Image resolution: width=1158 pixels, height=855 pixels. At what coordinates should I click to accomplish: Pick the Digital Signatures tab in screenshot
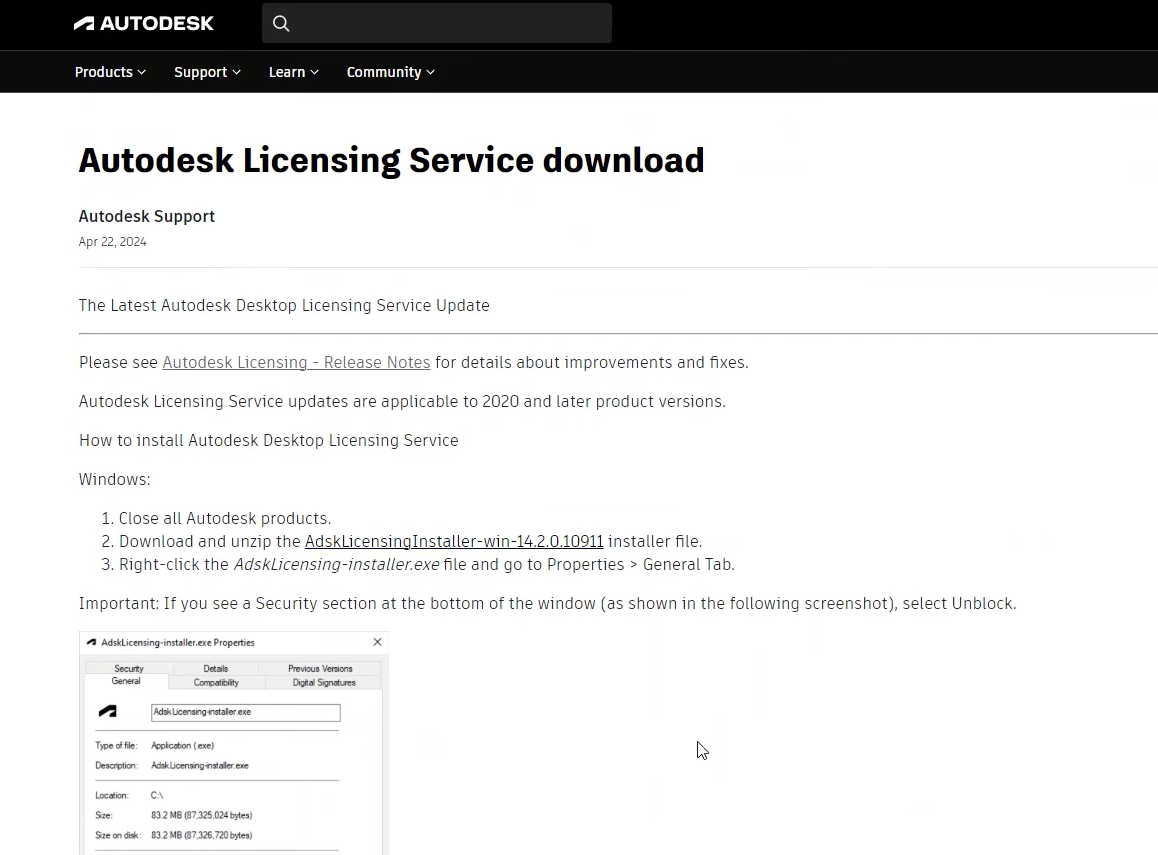click(324, 682)
